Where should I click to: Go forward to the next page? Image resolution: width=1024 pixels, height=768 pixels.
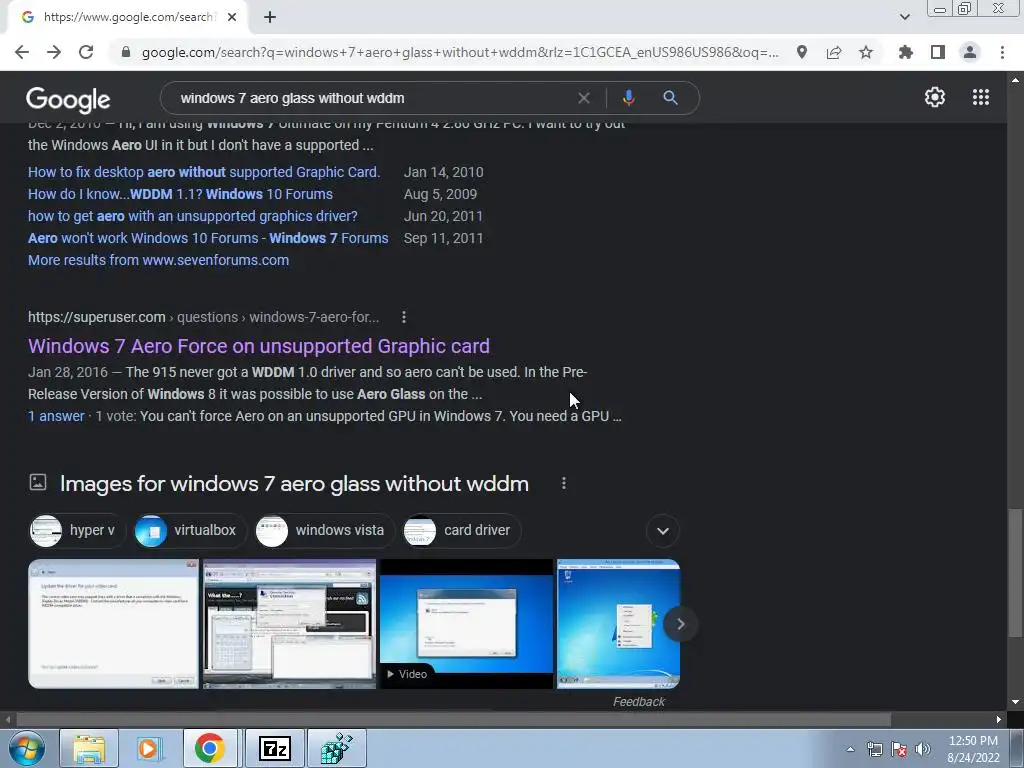click(54, 52)
